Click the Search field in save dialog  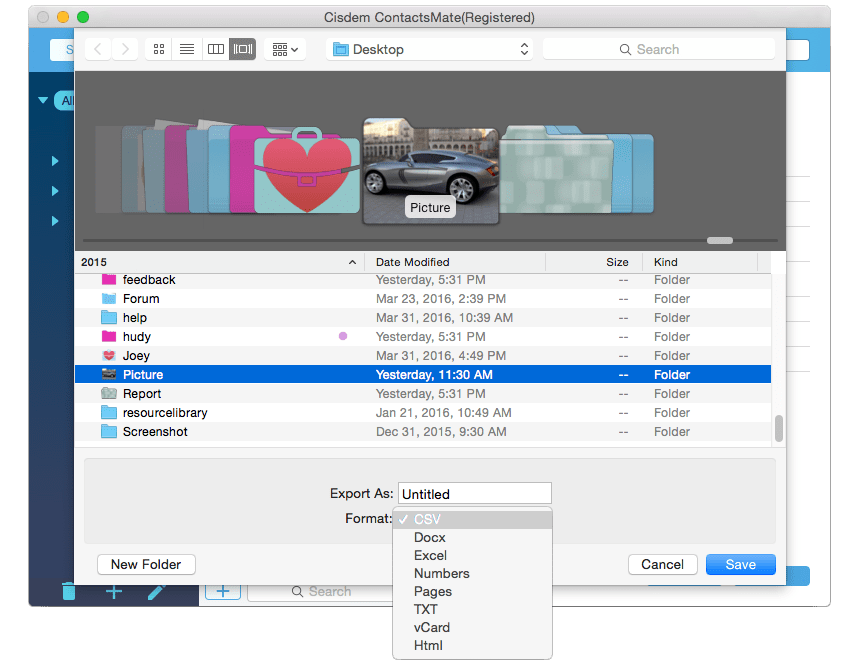tap(659, 49)
